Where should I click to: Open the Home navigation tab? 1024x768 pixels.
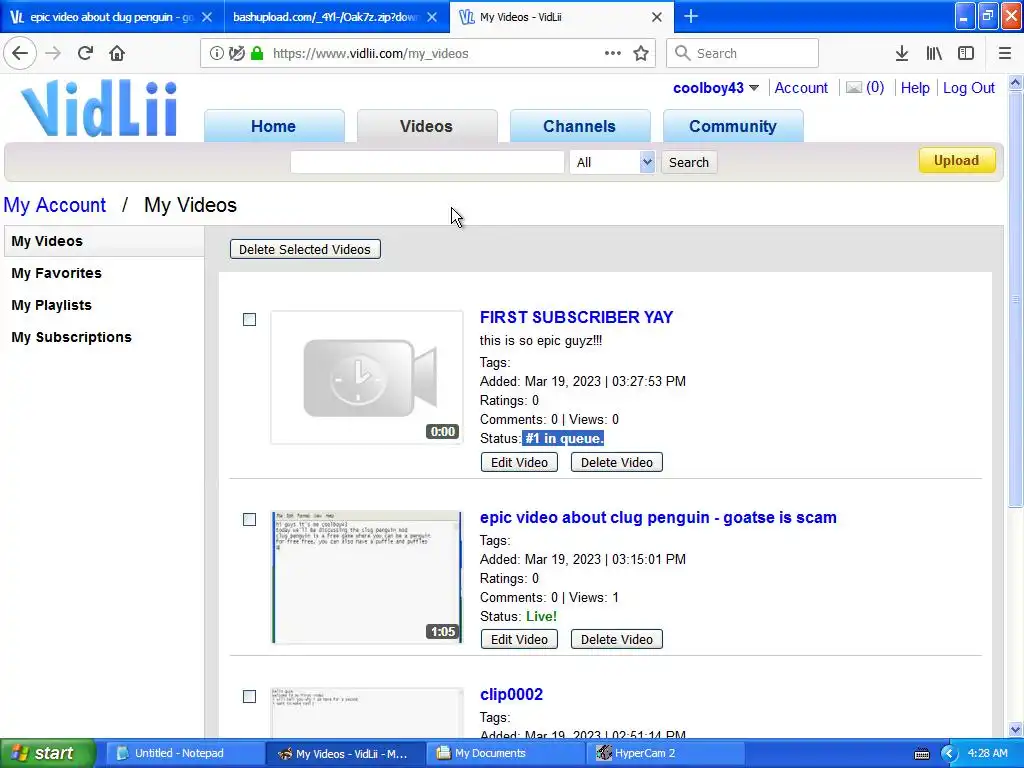click(x=274, y=126)
